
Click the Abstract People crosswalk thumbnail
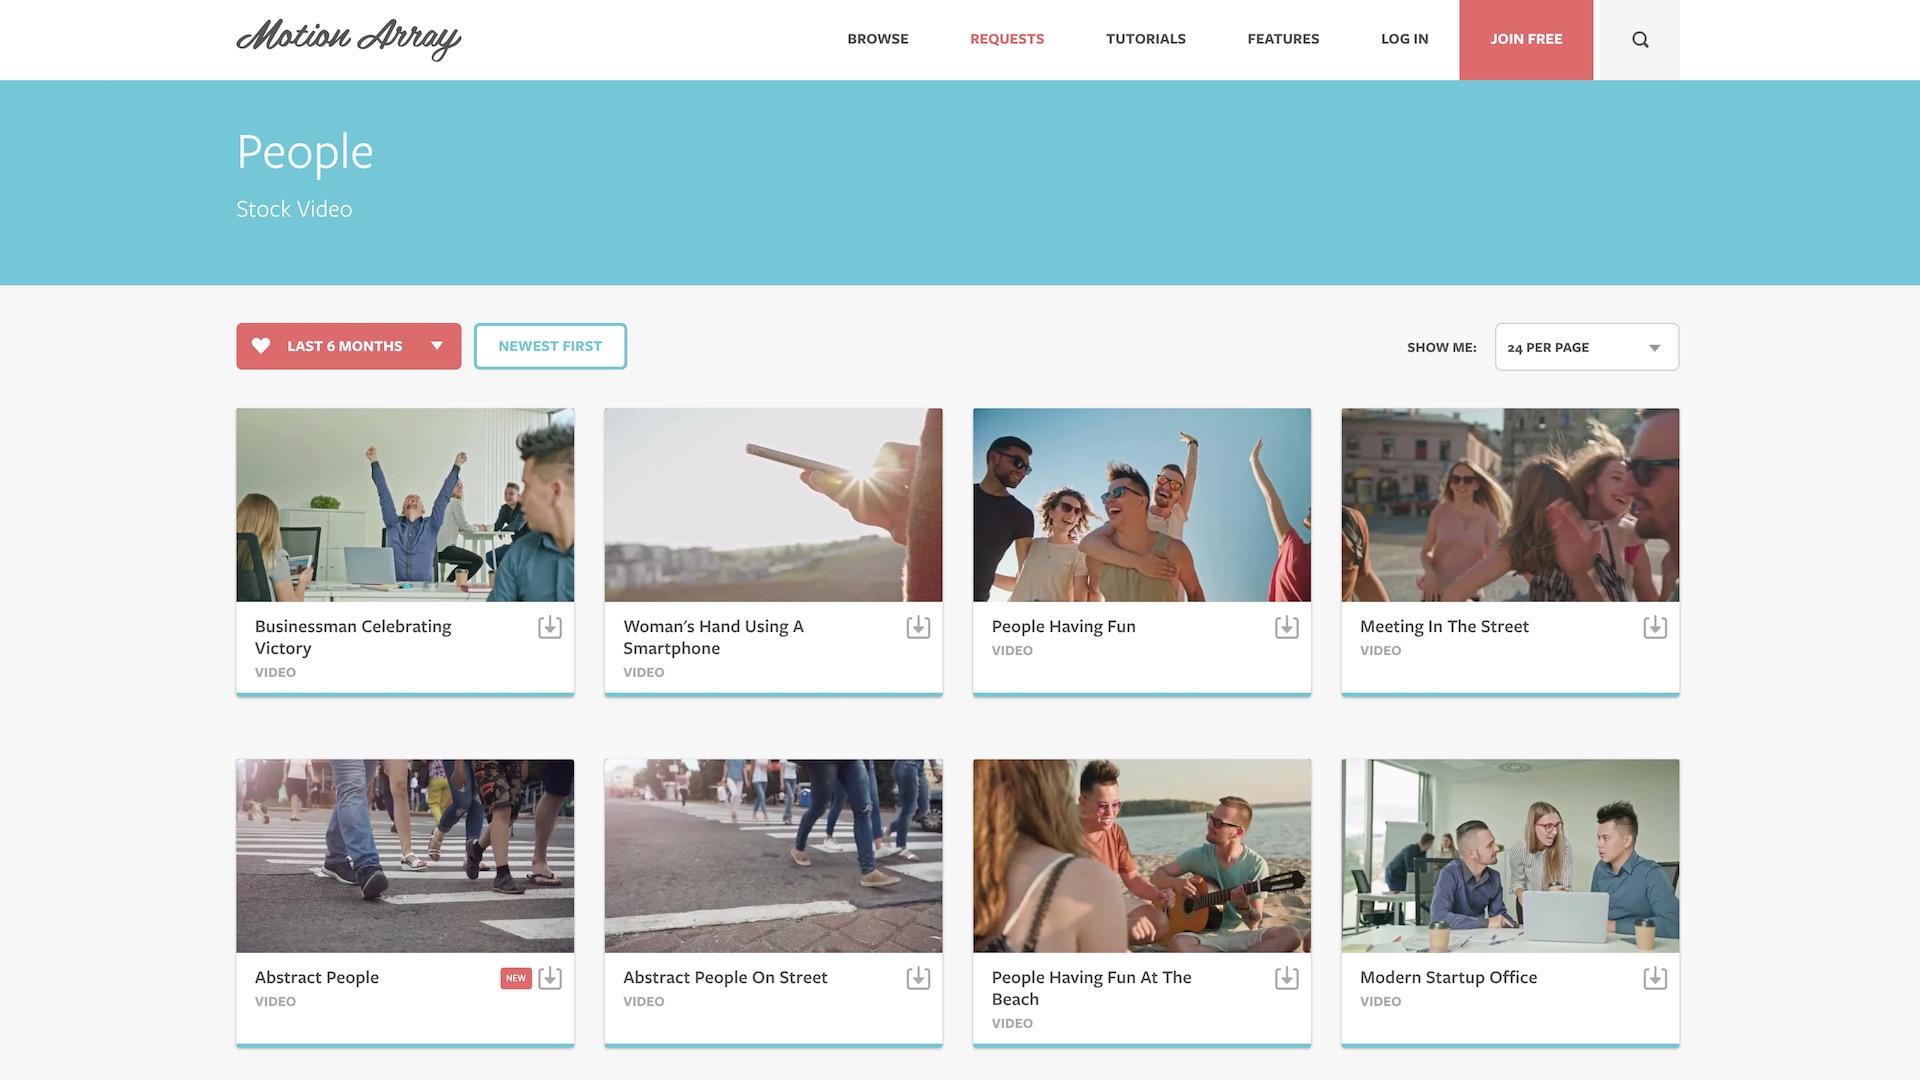click(405, 856)
